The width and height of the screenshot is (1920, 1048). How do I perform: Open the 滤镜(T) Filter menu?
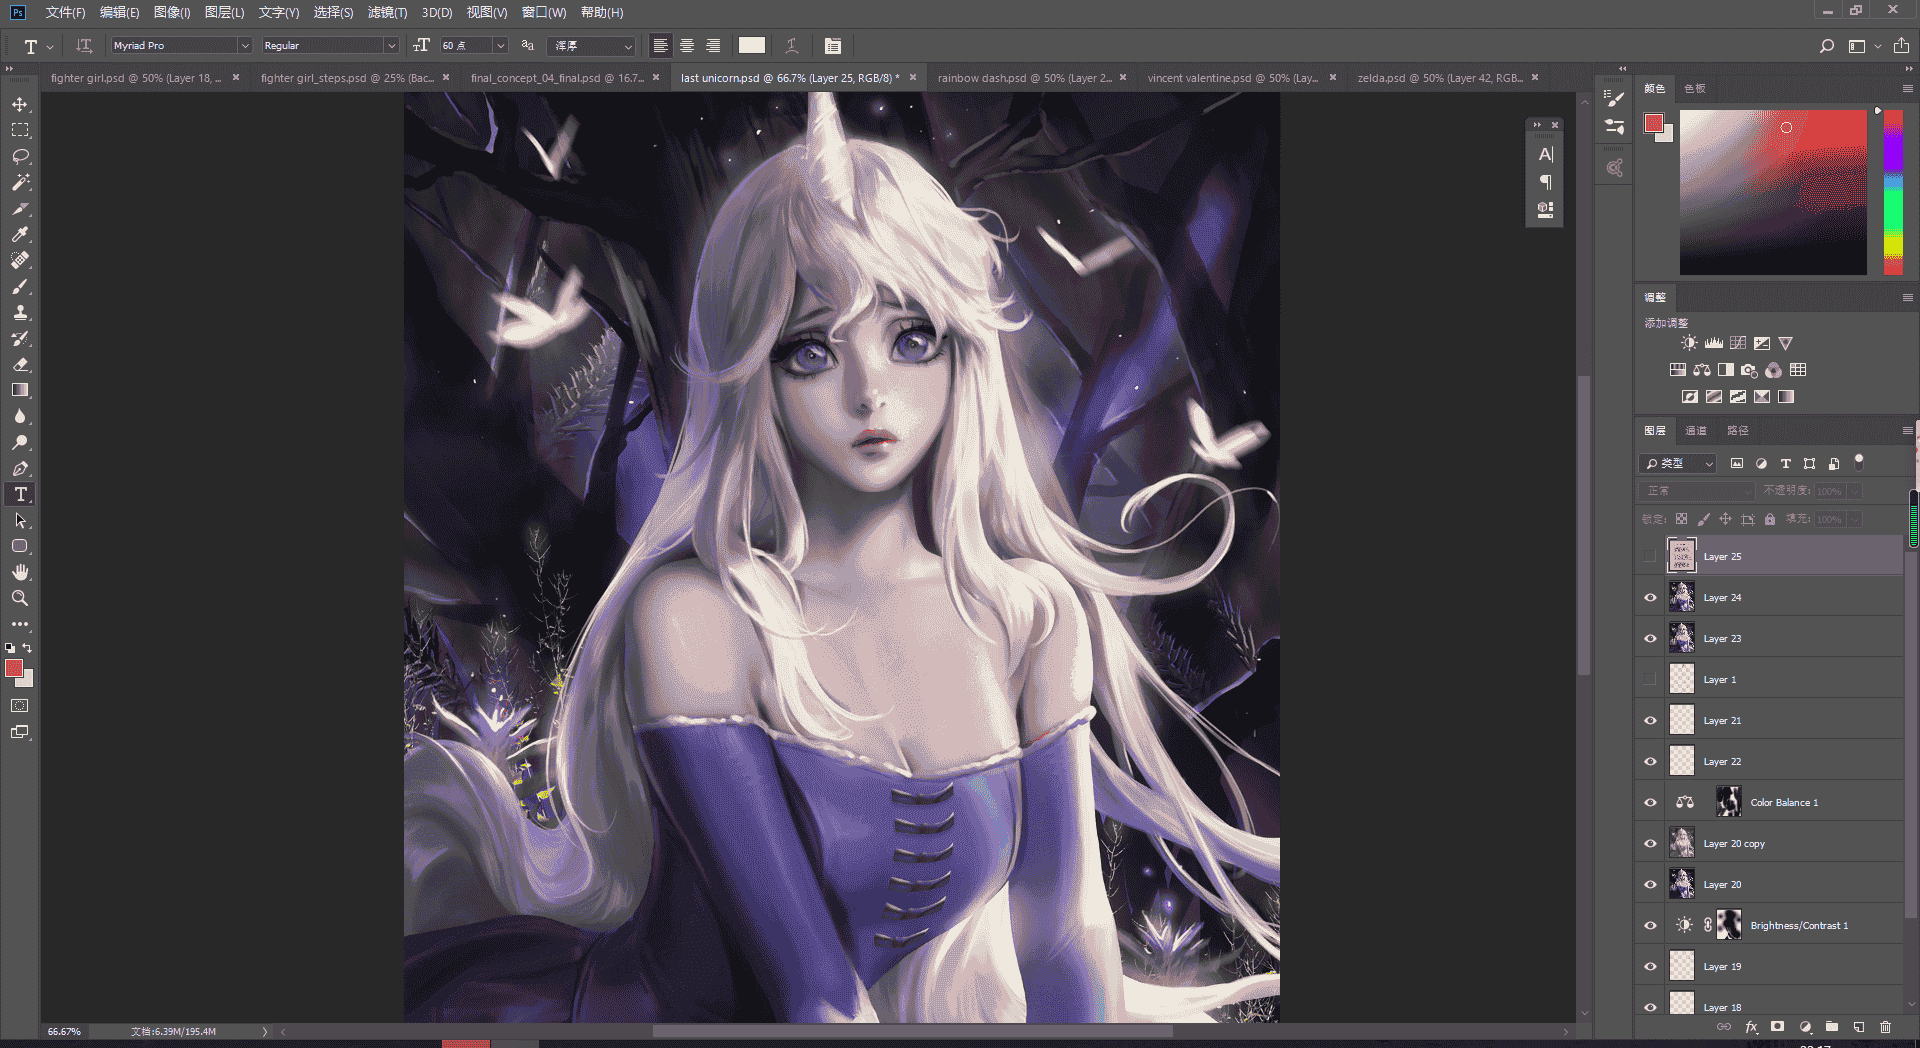click(x=387, y=13)
